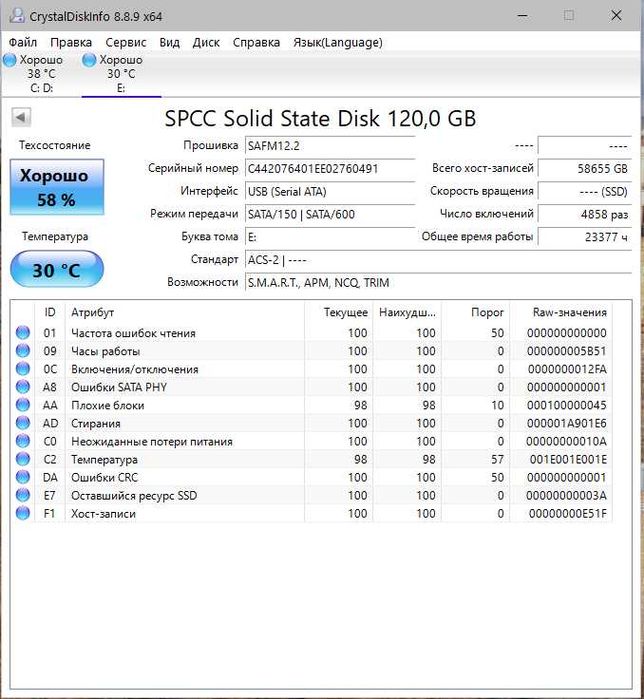The image size is (644, 699).
Task: Click status orb for Часы работы row
Action: 23,351
